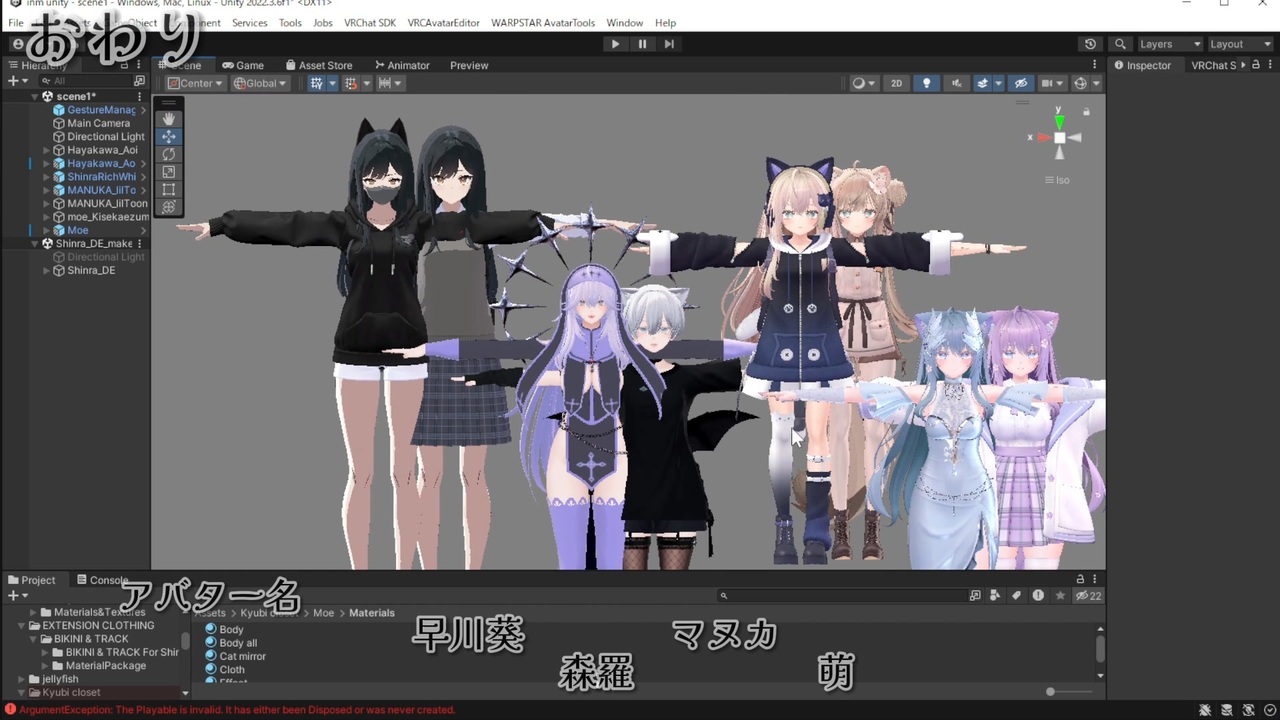Click the red X axis cone
Viewport: 1280px width, 720px height.
point(1043,138)
